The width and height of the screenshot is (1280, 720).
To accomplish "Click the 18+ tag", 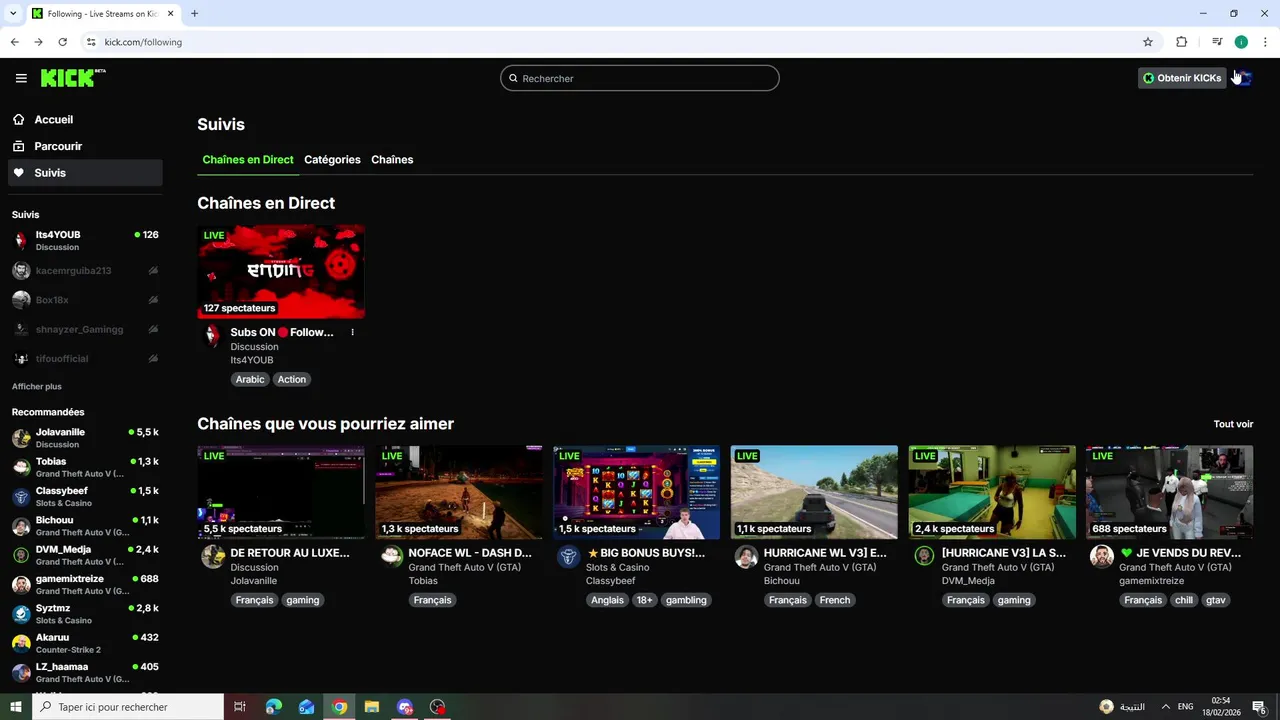I will tap(644, 600).
